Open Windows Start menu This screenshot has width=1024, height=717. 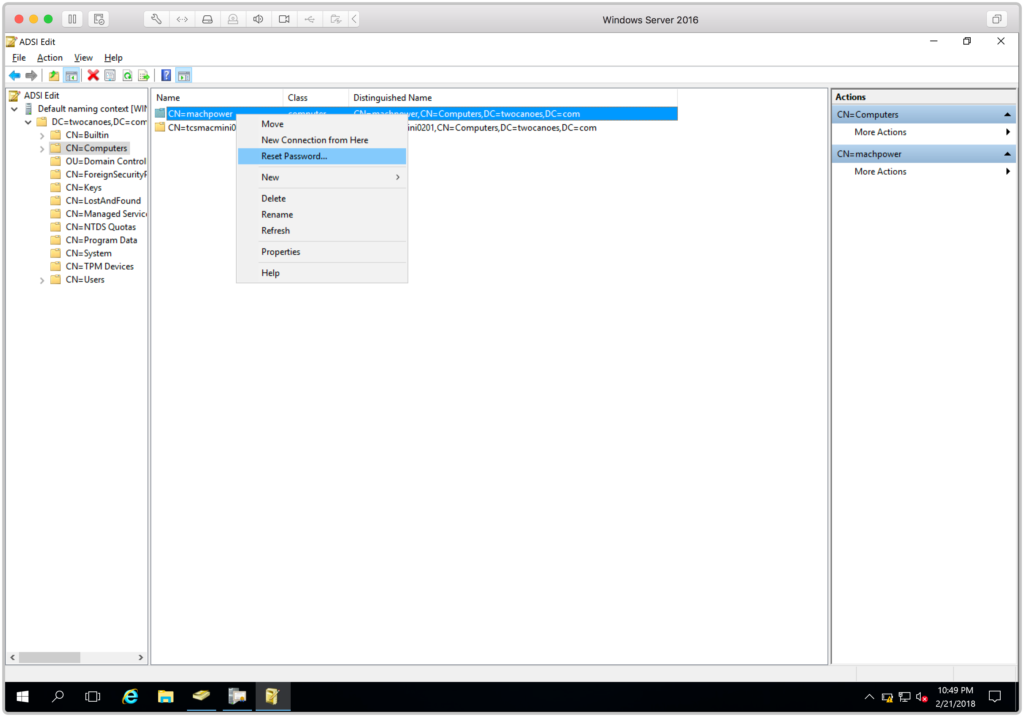point(22,697)
